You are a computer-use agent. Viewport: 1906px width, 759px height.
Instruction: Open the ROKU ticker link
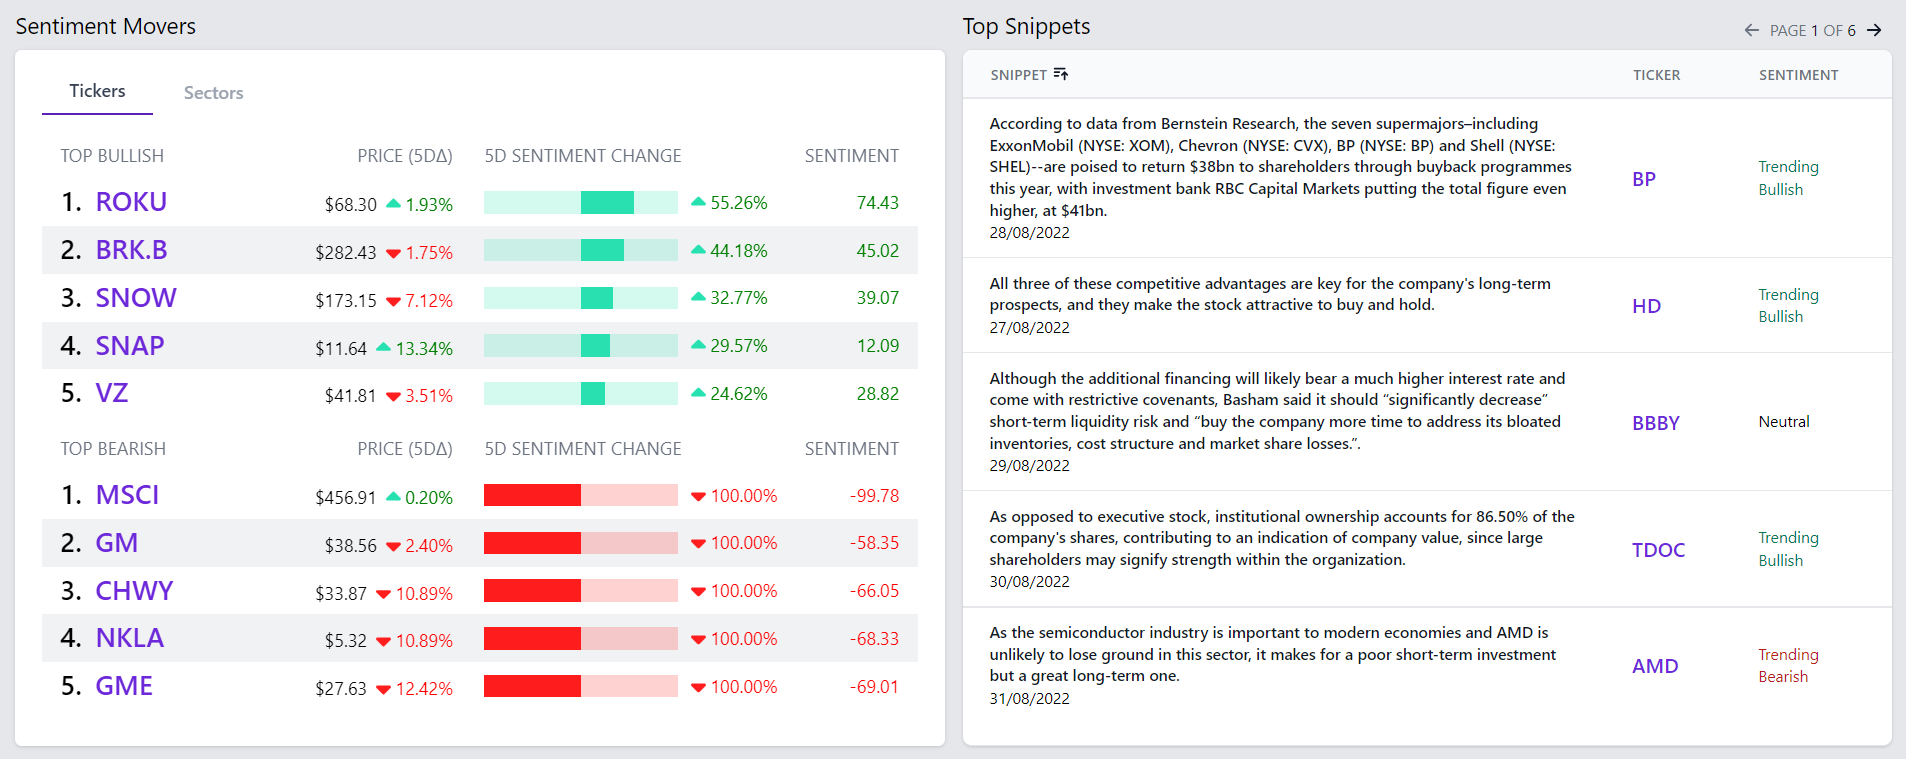point(131,202)
